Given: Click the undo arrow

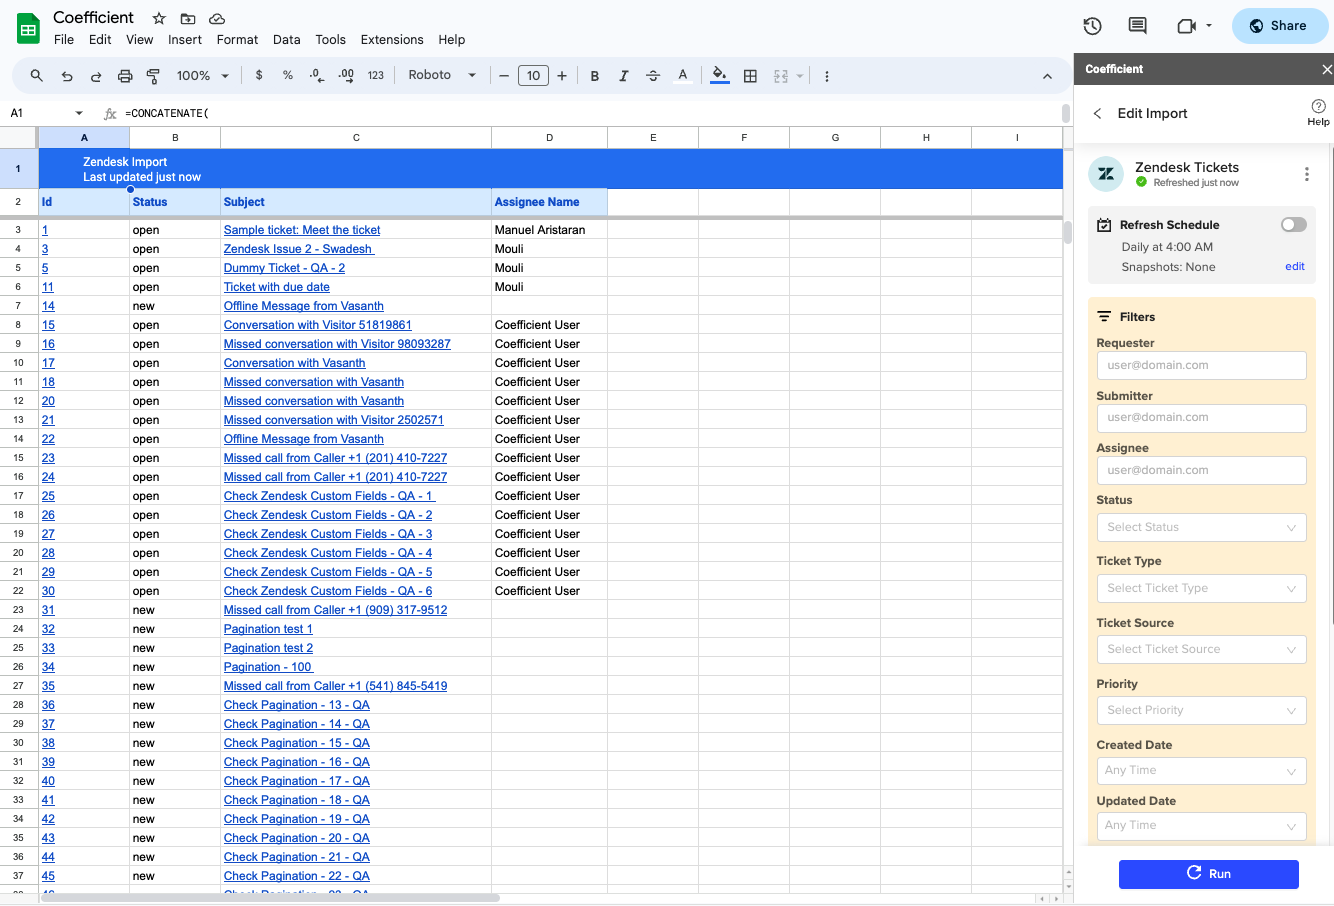Looking at the screenshot, I should [x=67, y=76].
